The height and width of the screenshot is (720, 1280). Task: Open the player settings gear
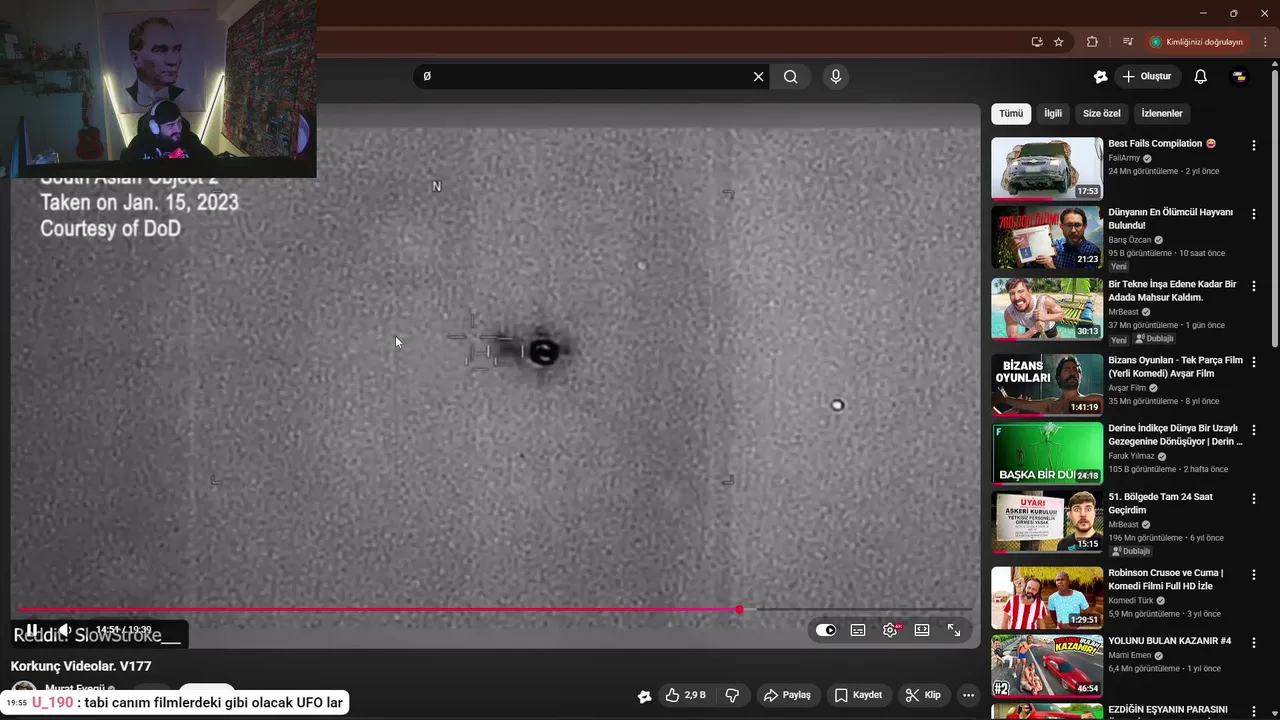tap(890, 630)
